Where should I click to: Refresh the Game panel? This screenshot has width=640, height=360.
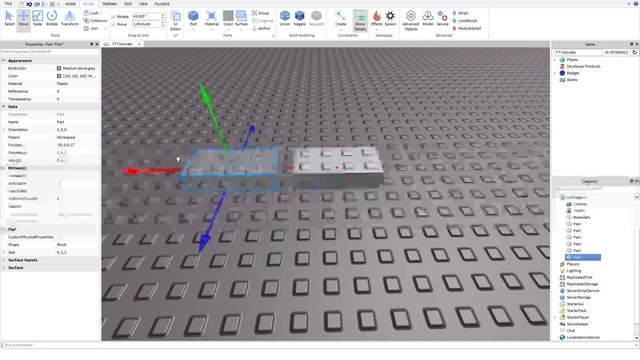(634, 52)
